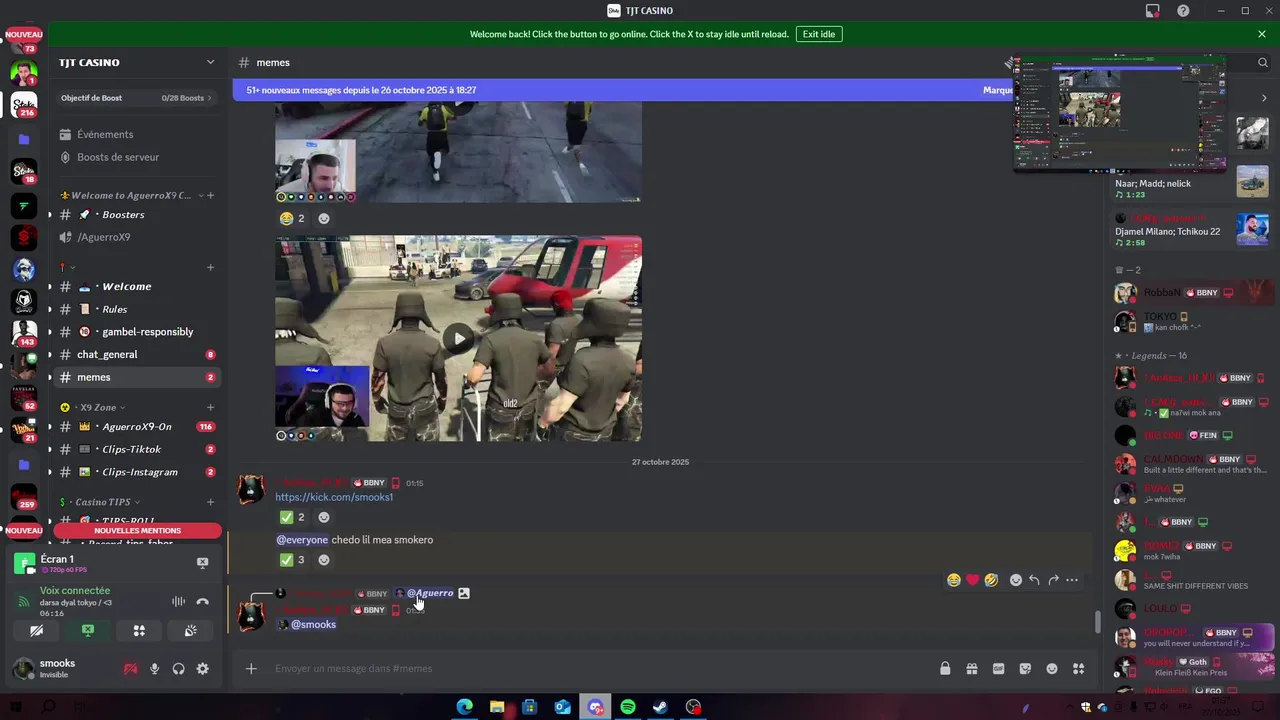1280x720 pixels.
Task: Dismiss the green idle banner
Action: point(1262,34)
